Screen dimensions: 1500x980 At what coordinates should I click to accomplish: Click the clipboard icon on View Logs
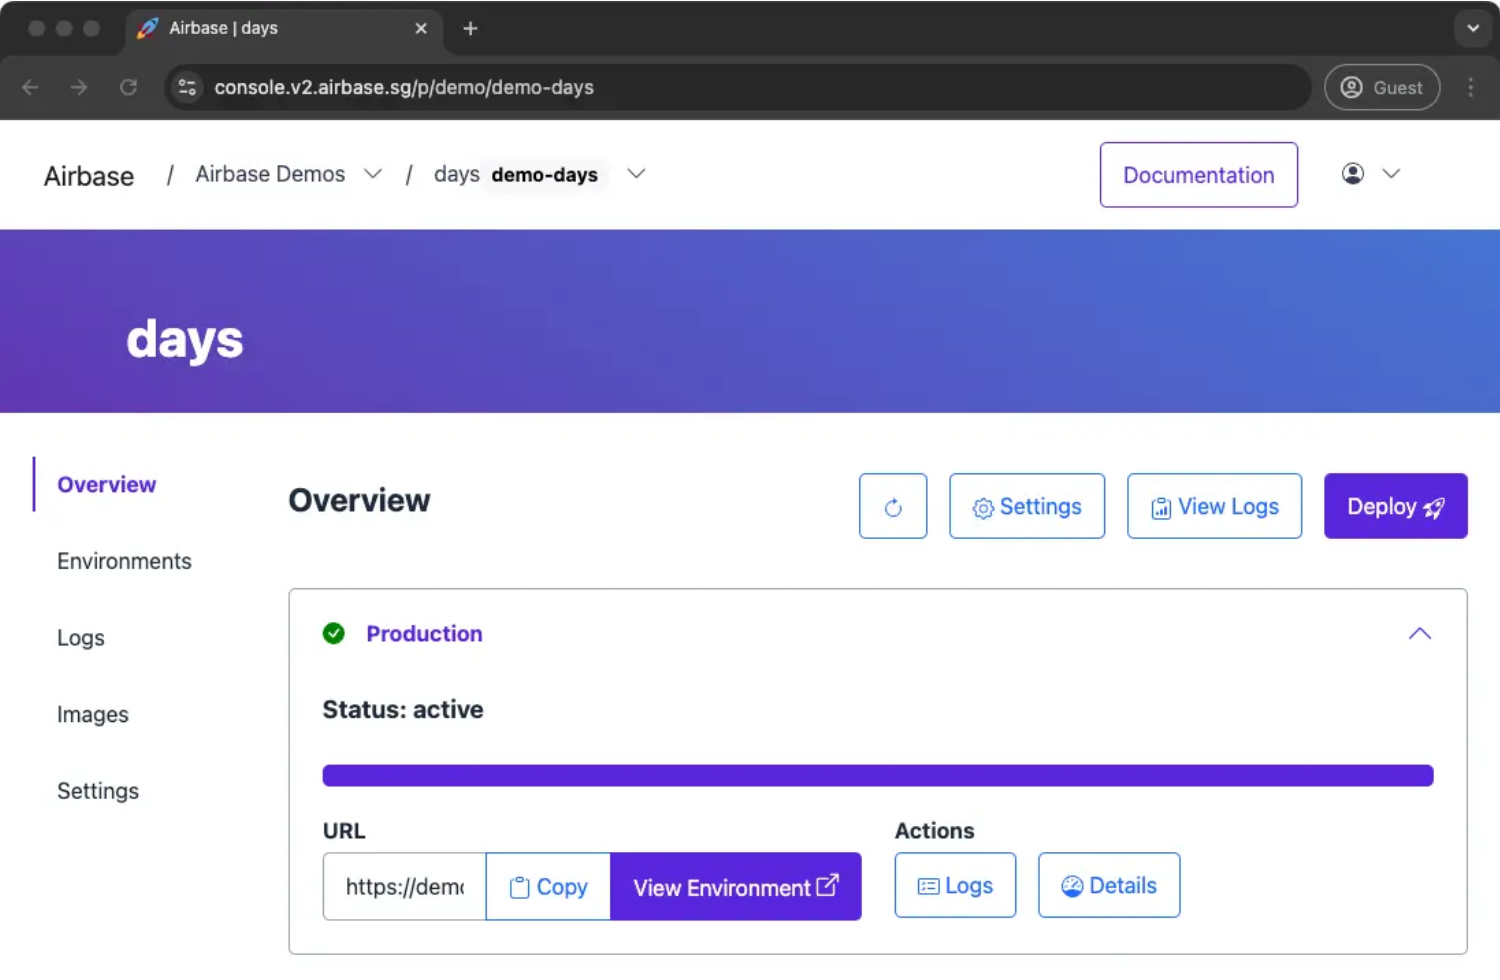pos(1161,507)
